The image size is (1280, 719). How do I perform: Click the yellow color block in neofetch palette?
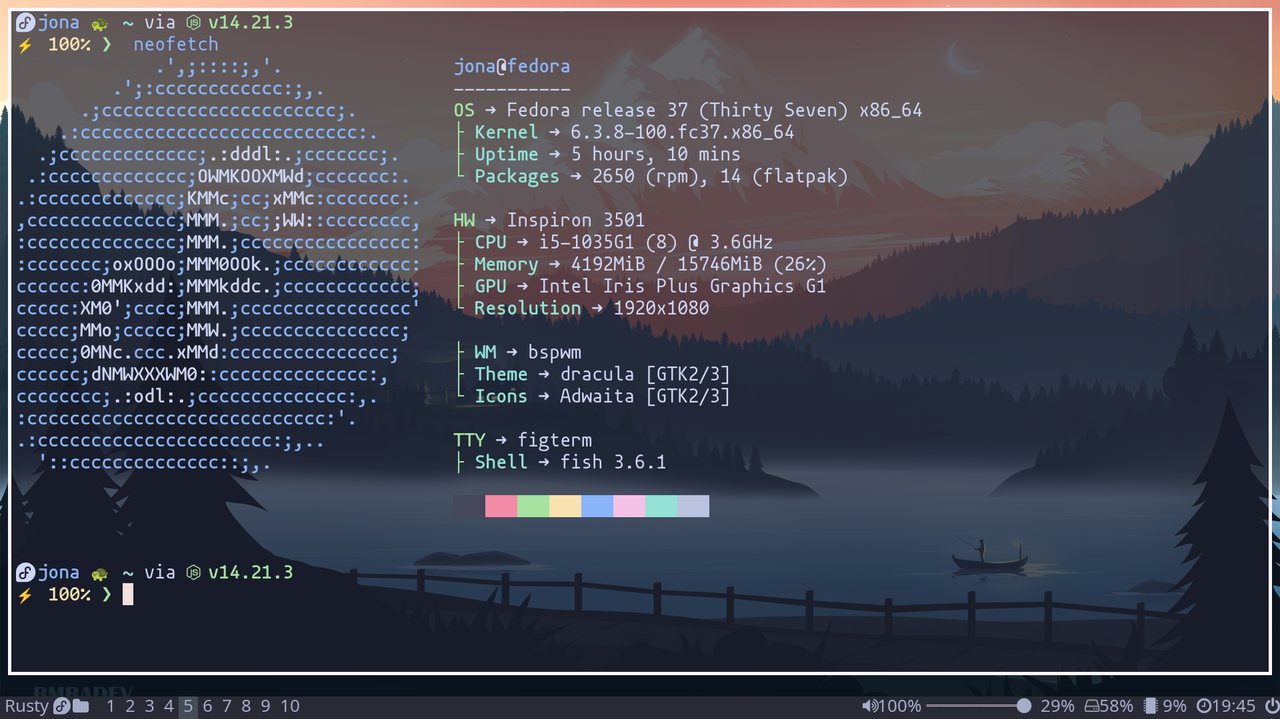tap(565, 506)
